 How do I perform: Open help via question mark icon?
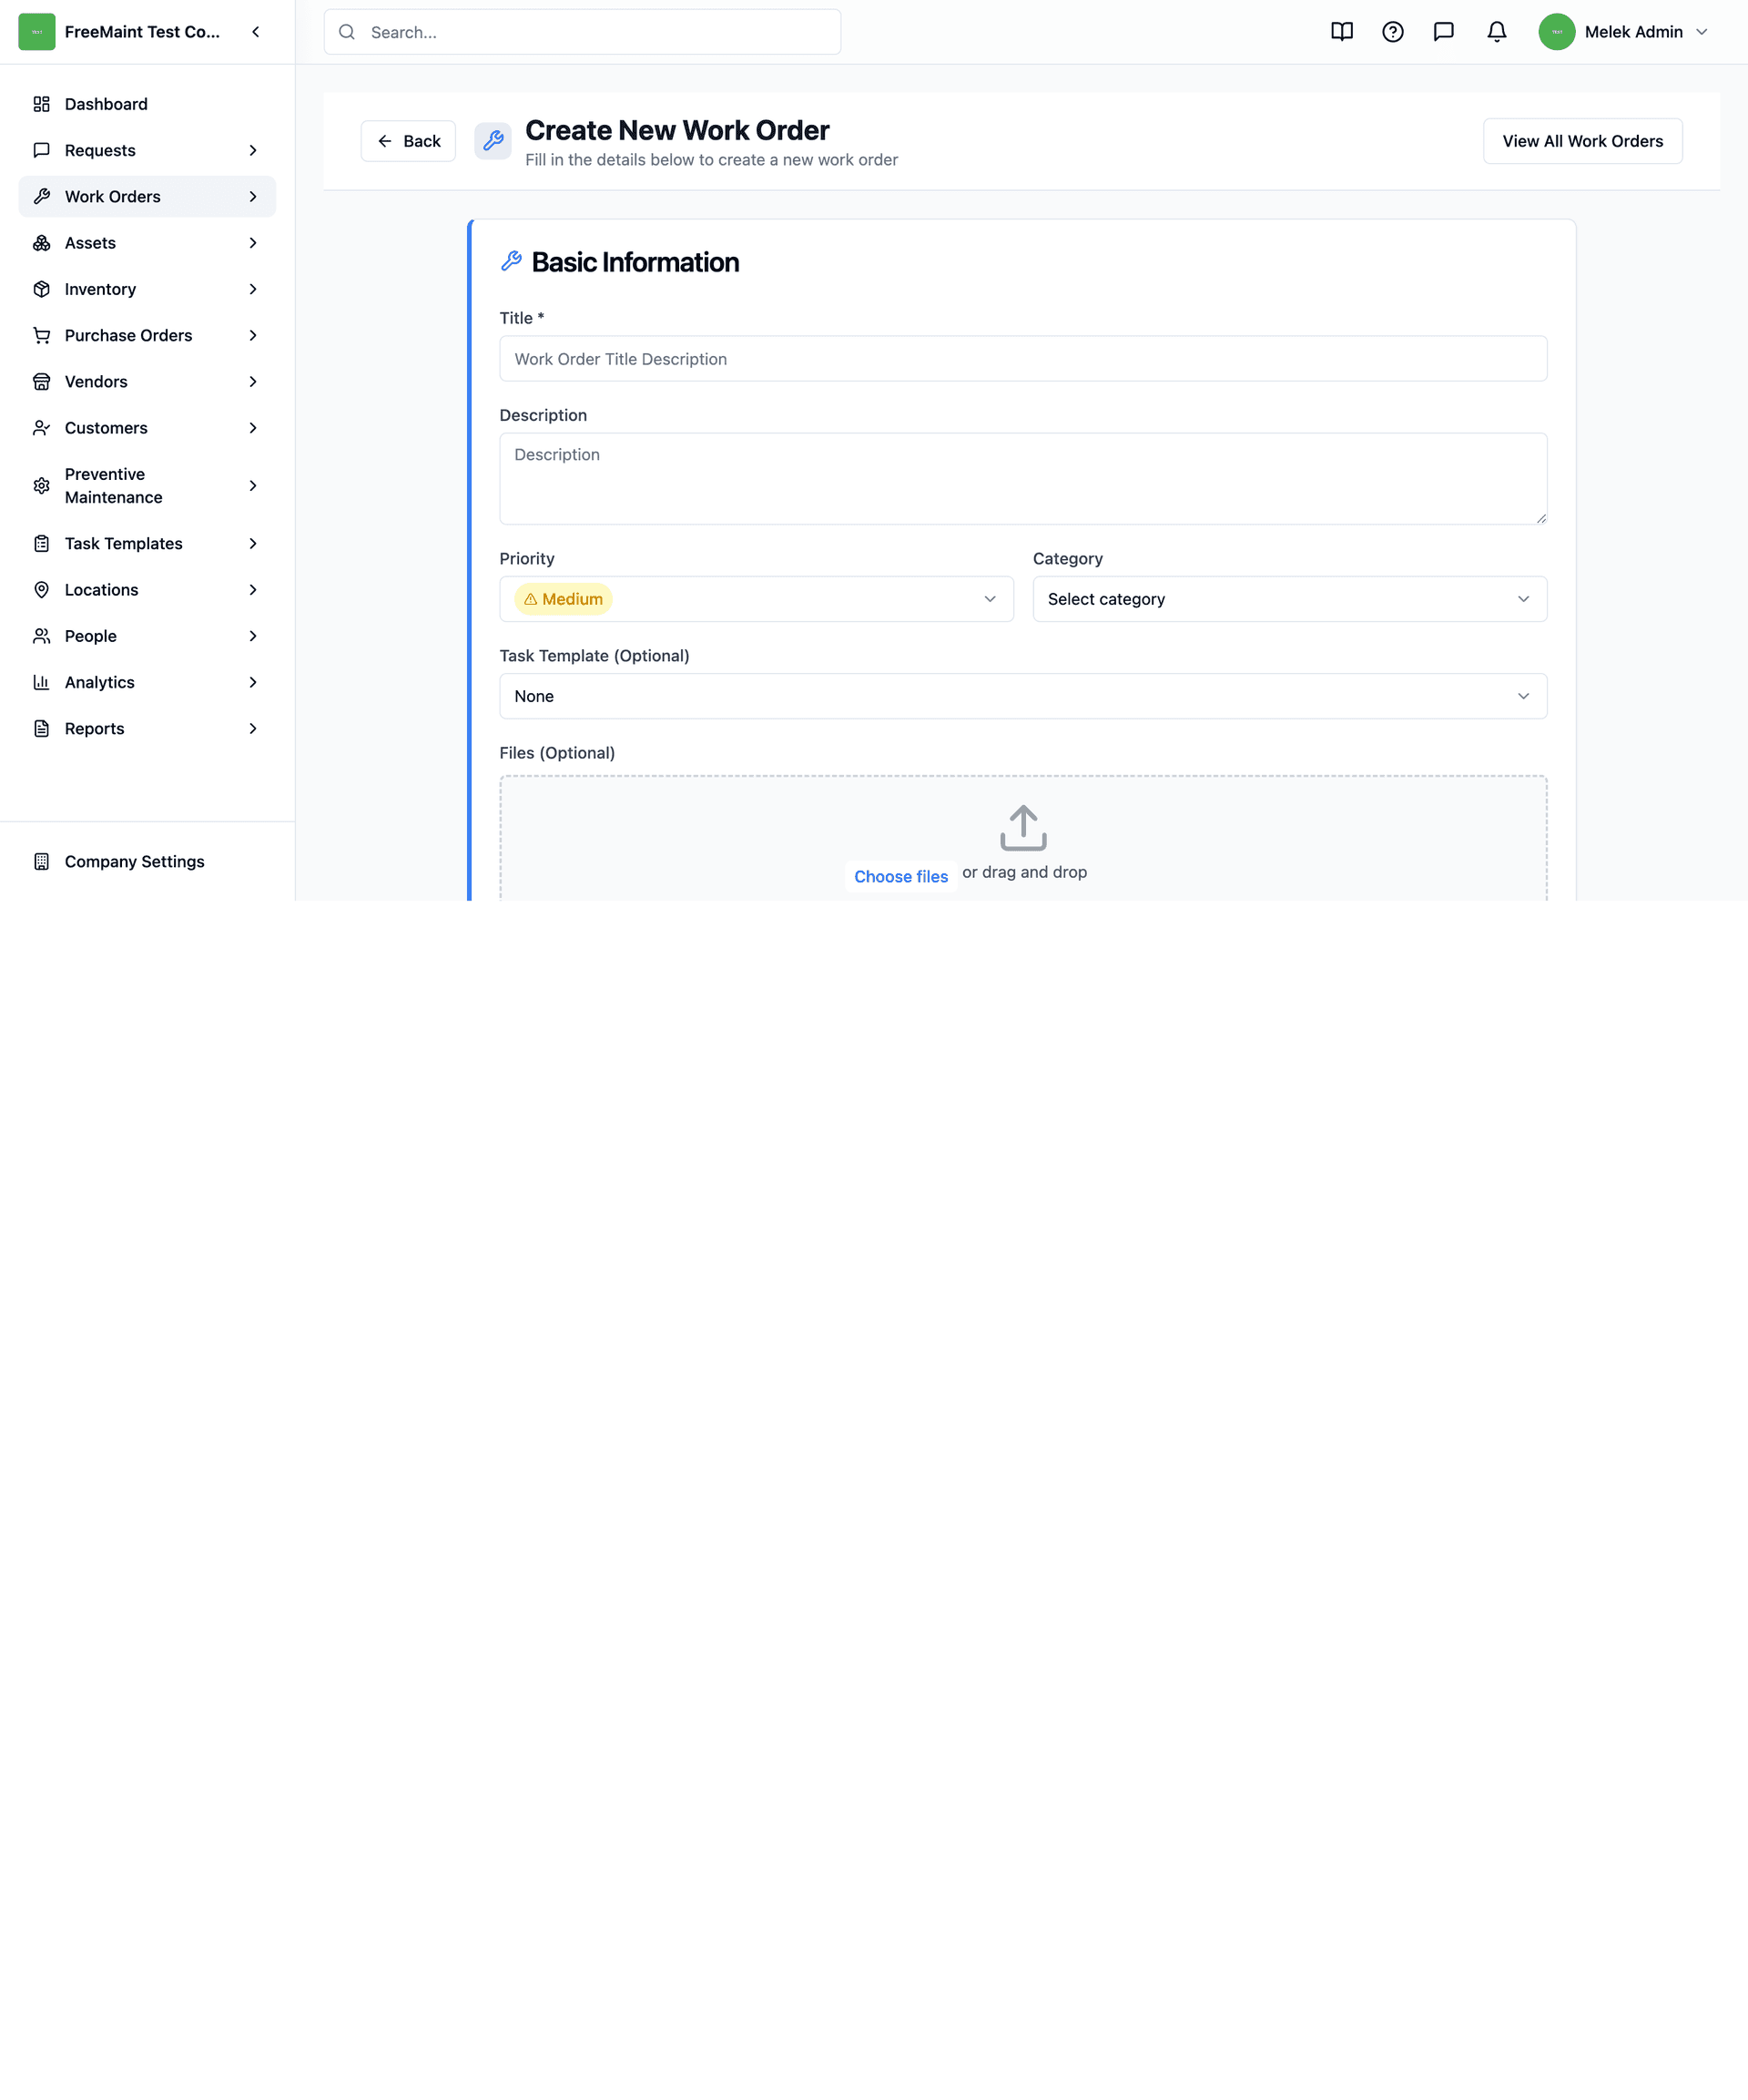click(x=1393, y=32)
